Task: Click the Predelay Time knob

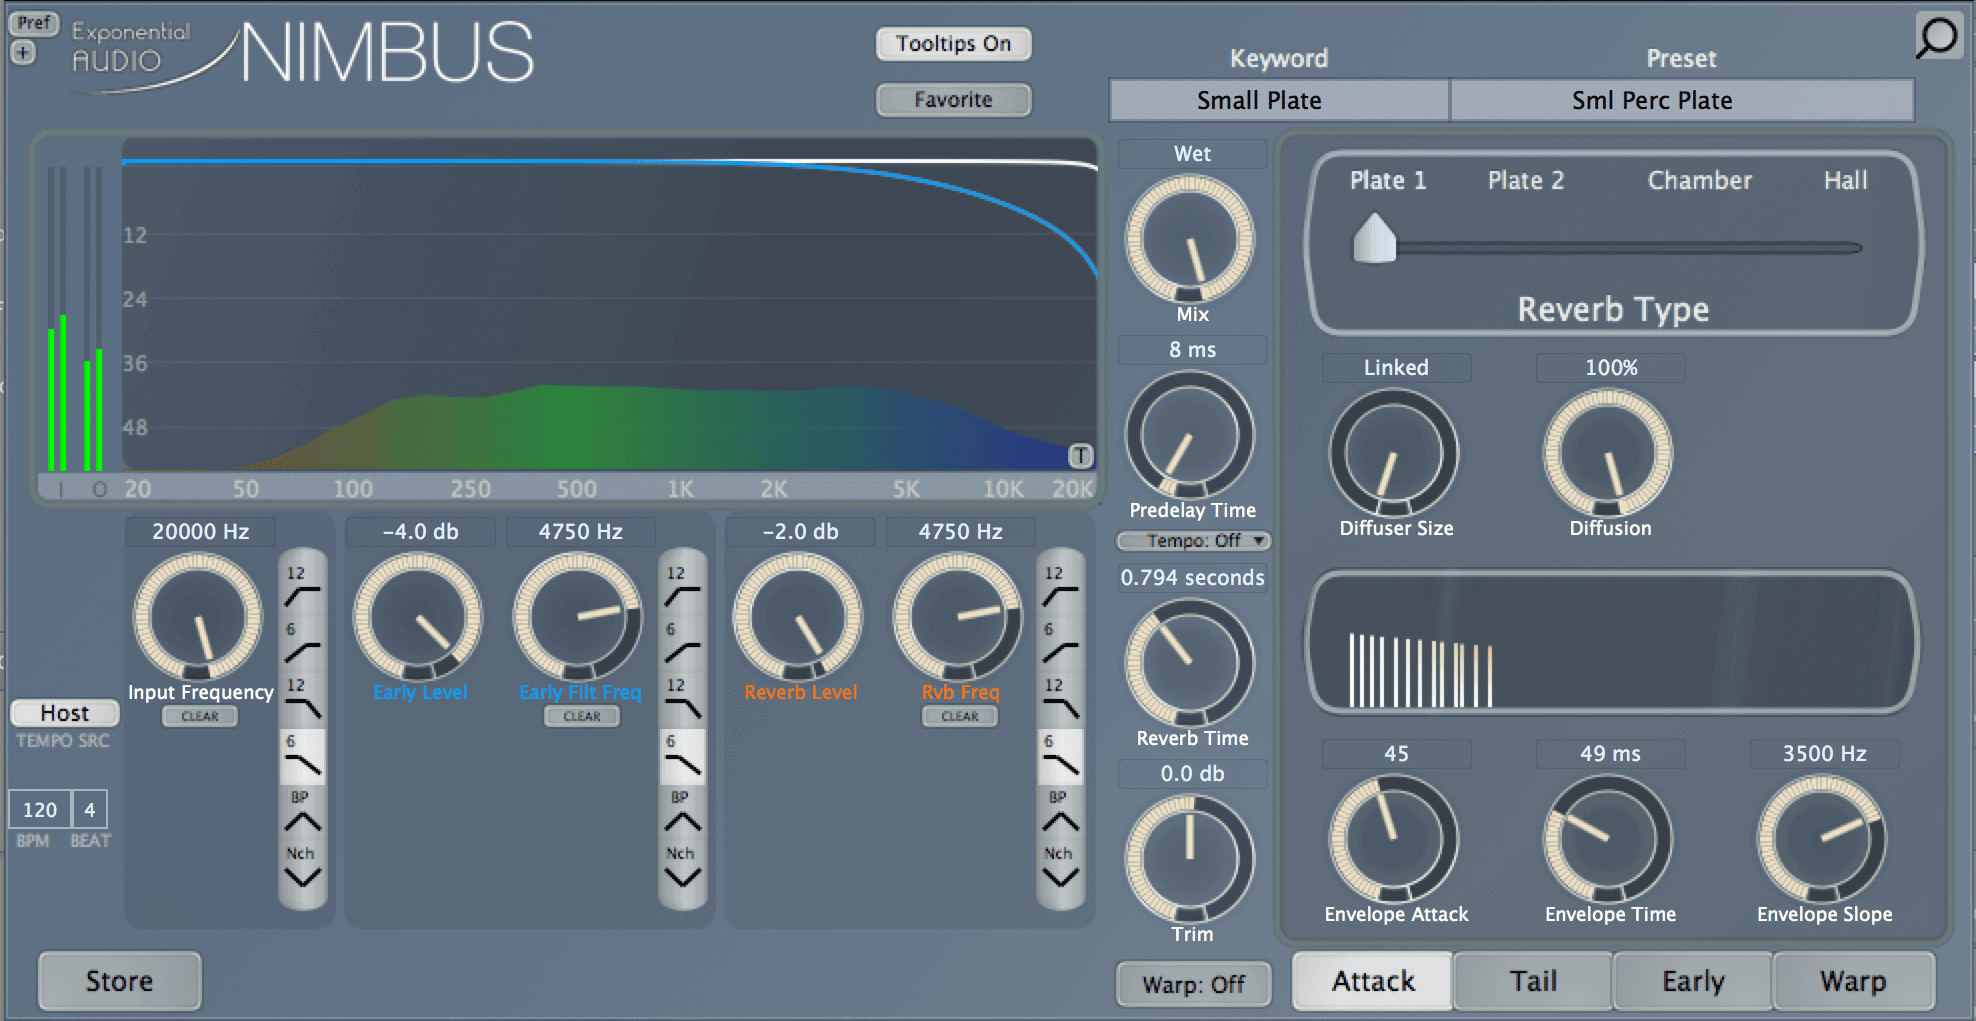Action: (1190, 435)
